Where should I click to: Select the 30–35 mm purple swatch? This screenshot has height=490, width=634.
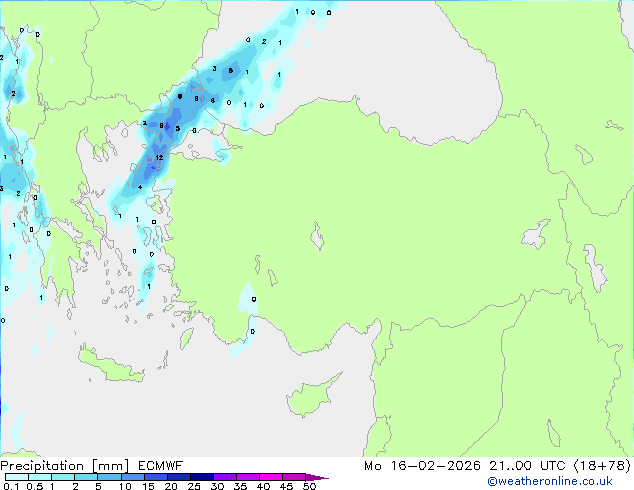coord(224,477)
